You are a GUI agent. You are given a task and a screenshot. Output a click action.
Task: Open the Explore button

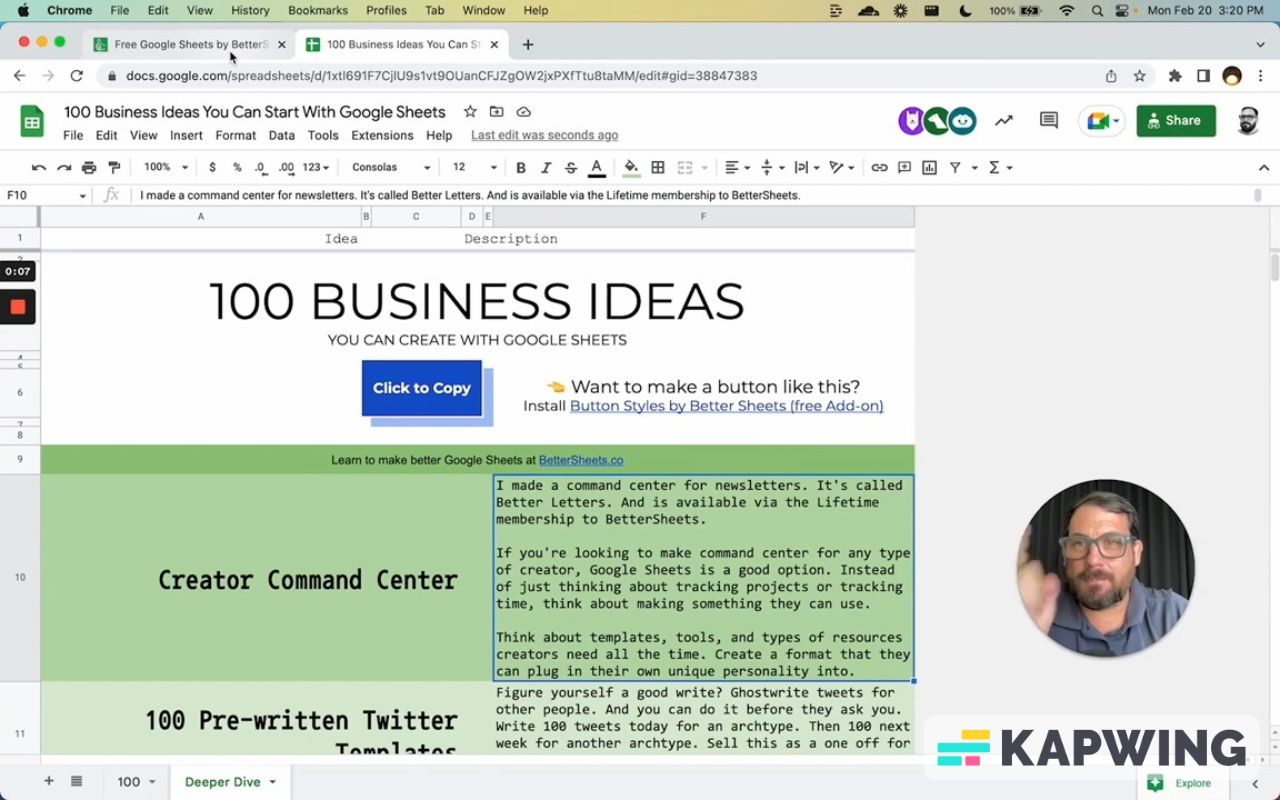point(1182,783)
